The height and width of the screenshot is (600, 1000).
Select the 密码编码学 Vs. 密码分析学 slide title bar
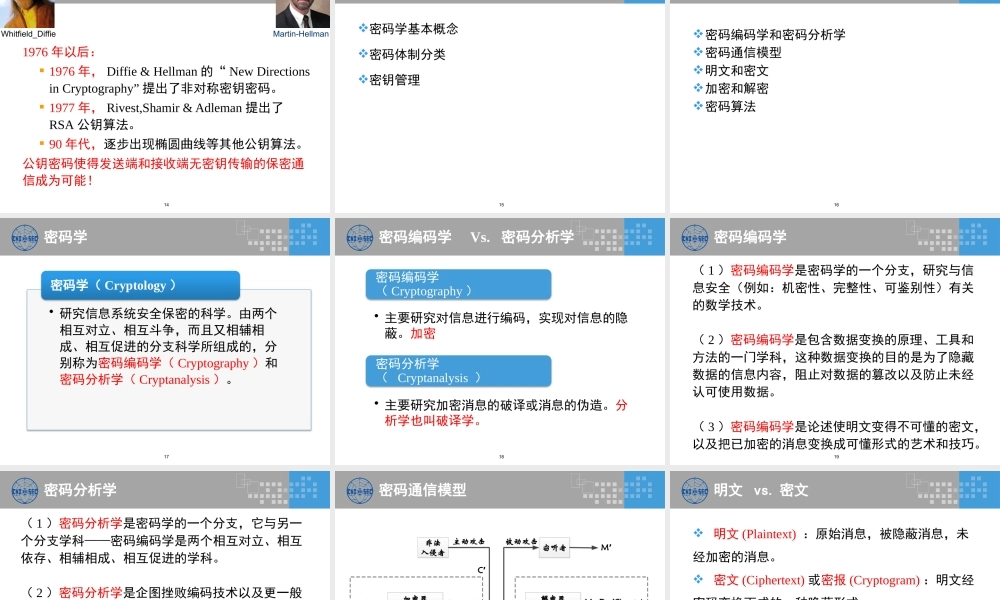click(x=475, y=237)
